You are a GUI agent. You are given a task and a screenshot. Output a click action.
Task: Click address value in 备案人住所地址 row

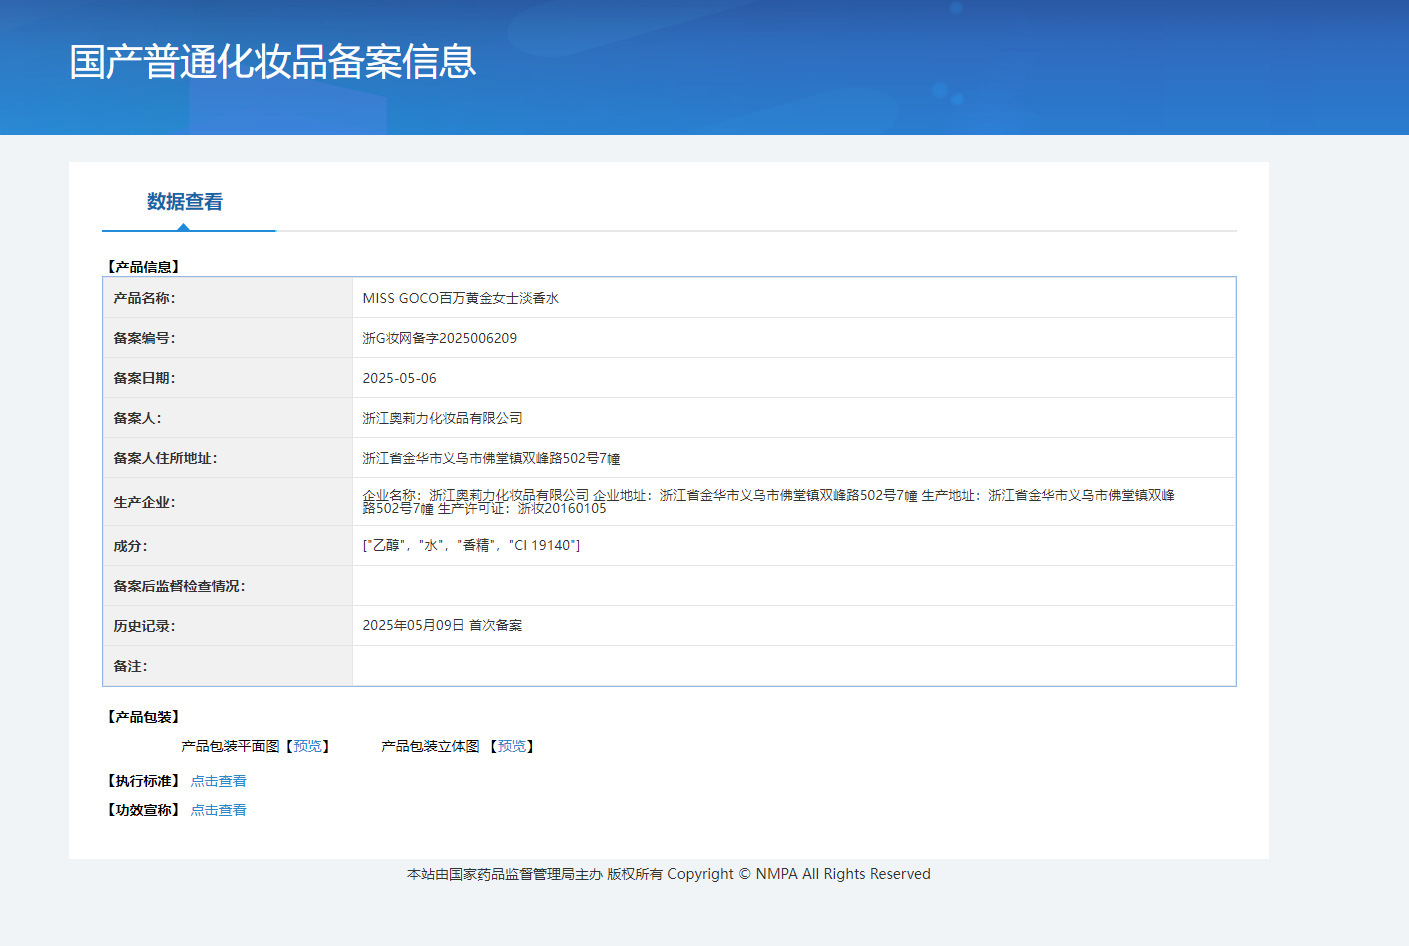[x=491, y=458]
